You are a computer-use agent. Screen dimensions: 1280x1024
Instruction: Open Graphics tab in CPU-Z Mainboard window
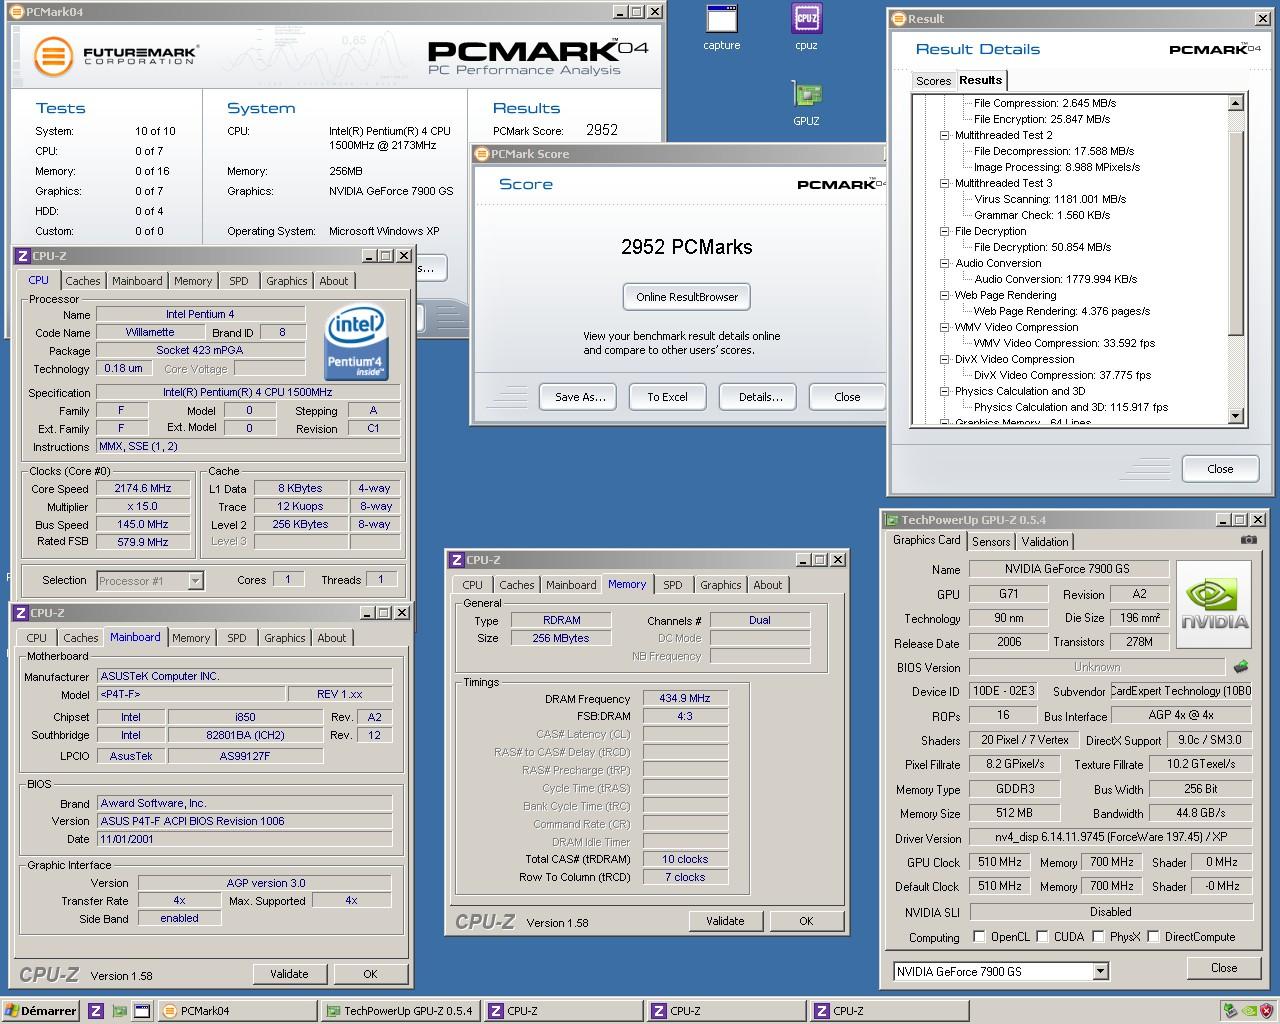(x=285, y=638)
